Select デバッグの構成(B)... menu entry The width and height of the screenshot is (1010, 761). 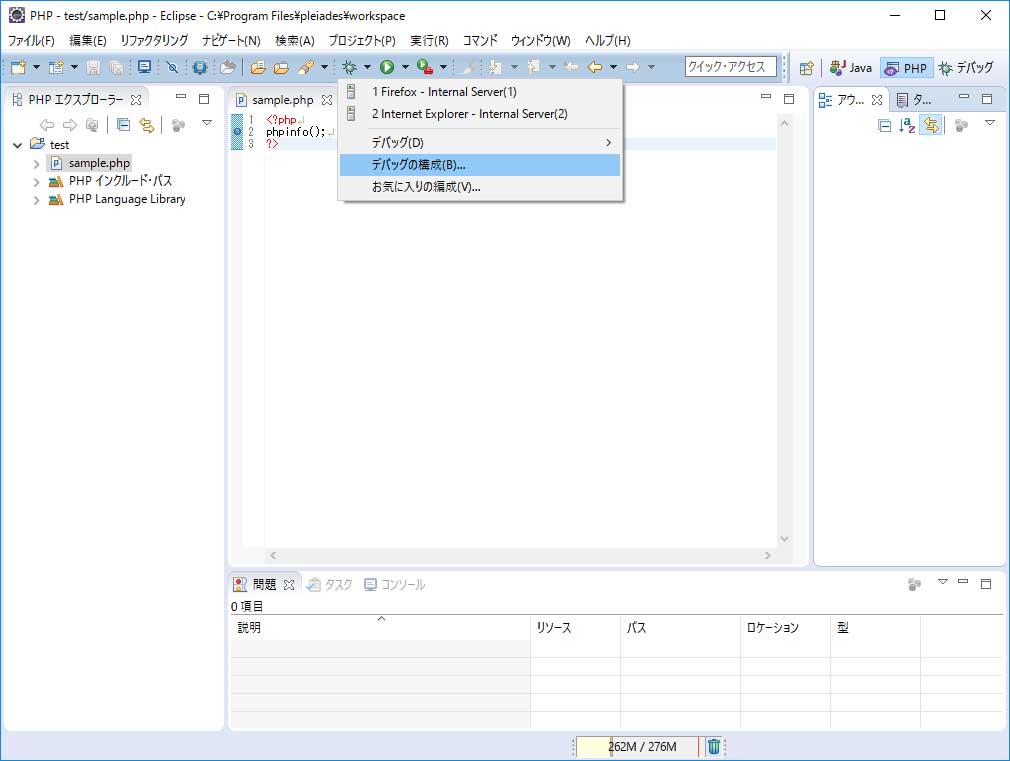click(x=480, y=165)
